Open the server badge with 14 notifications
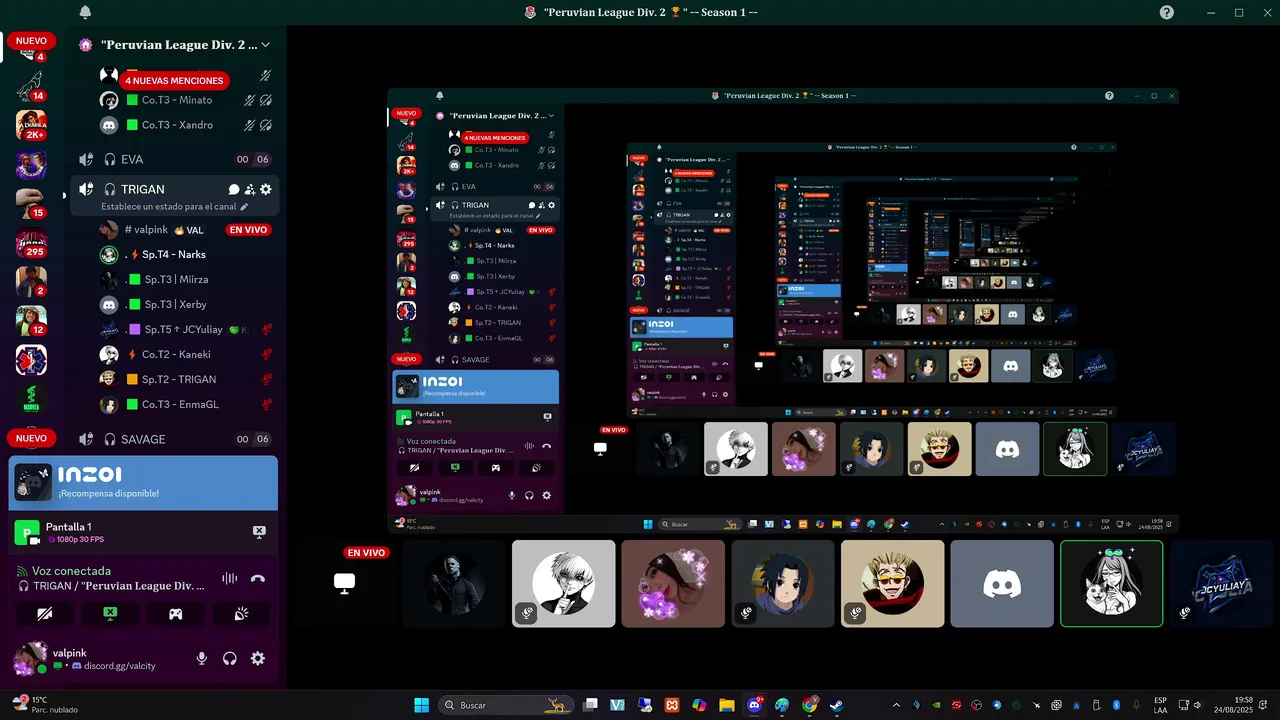The image size is (1280, 720). tap(31, 89)
